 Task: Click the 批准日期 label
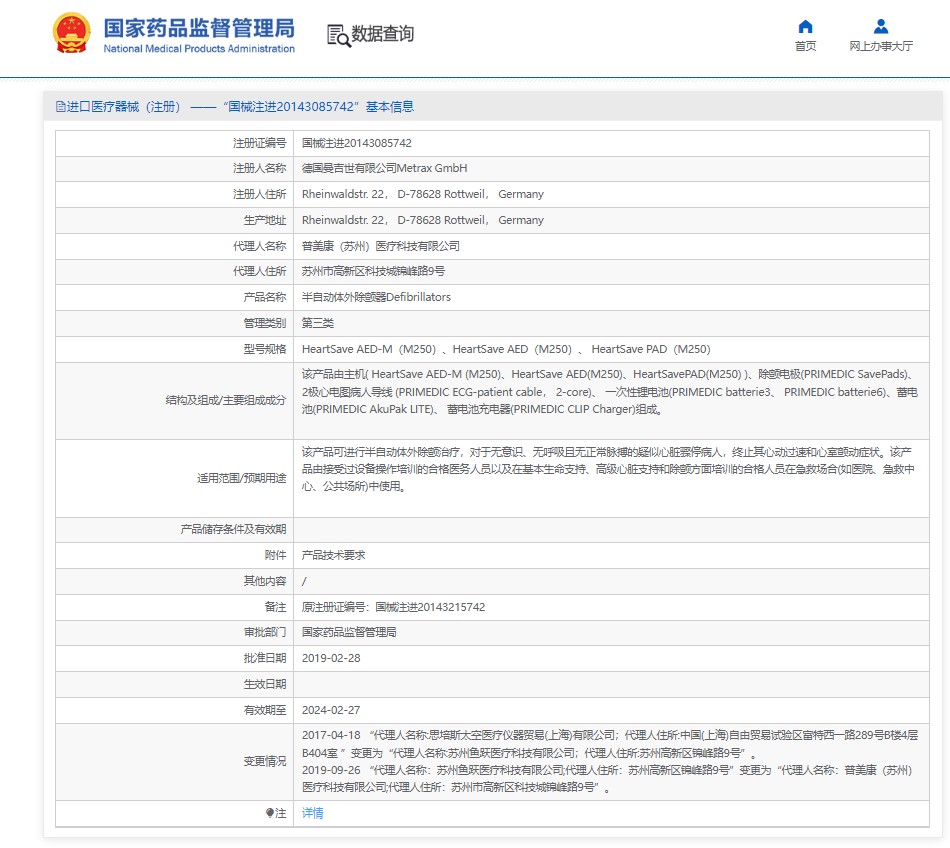pos(265,658)
